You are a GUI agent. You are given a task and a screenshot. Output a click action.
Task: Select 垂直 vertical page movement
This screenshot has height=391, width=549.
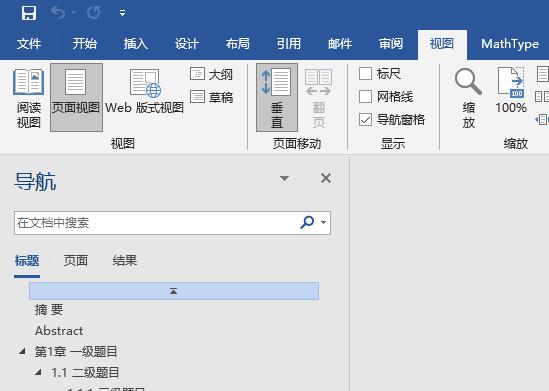click(x=277, y=97)
